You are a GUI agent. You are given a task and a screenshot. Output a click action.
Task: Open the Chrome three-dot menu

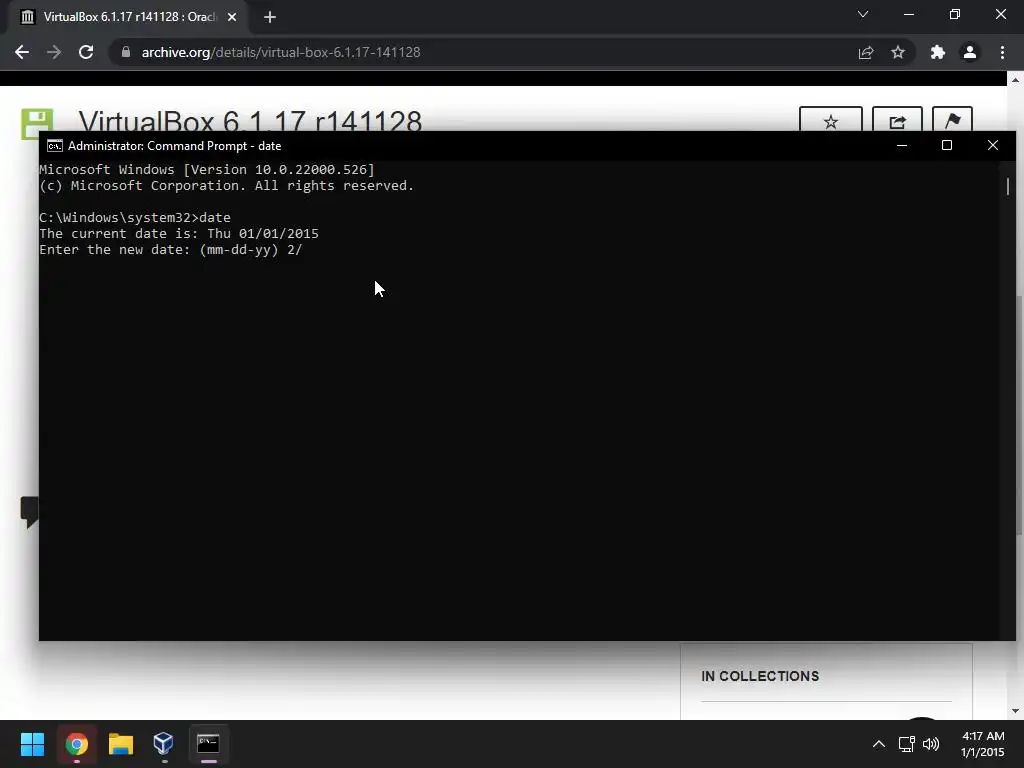(x=1002, y=52)
